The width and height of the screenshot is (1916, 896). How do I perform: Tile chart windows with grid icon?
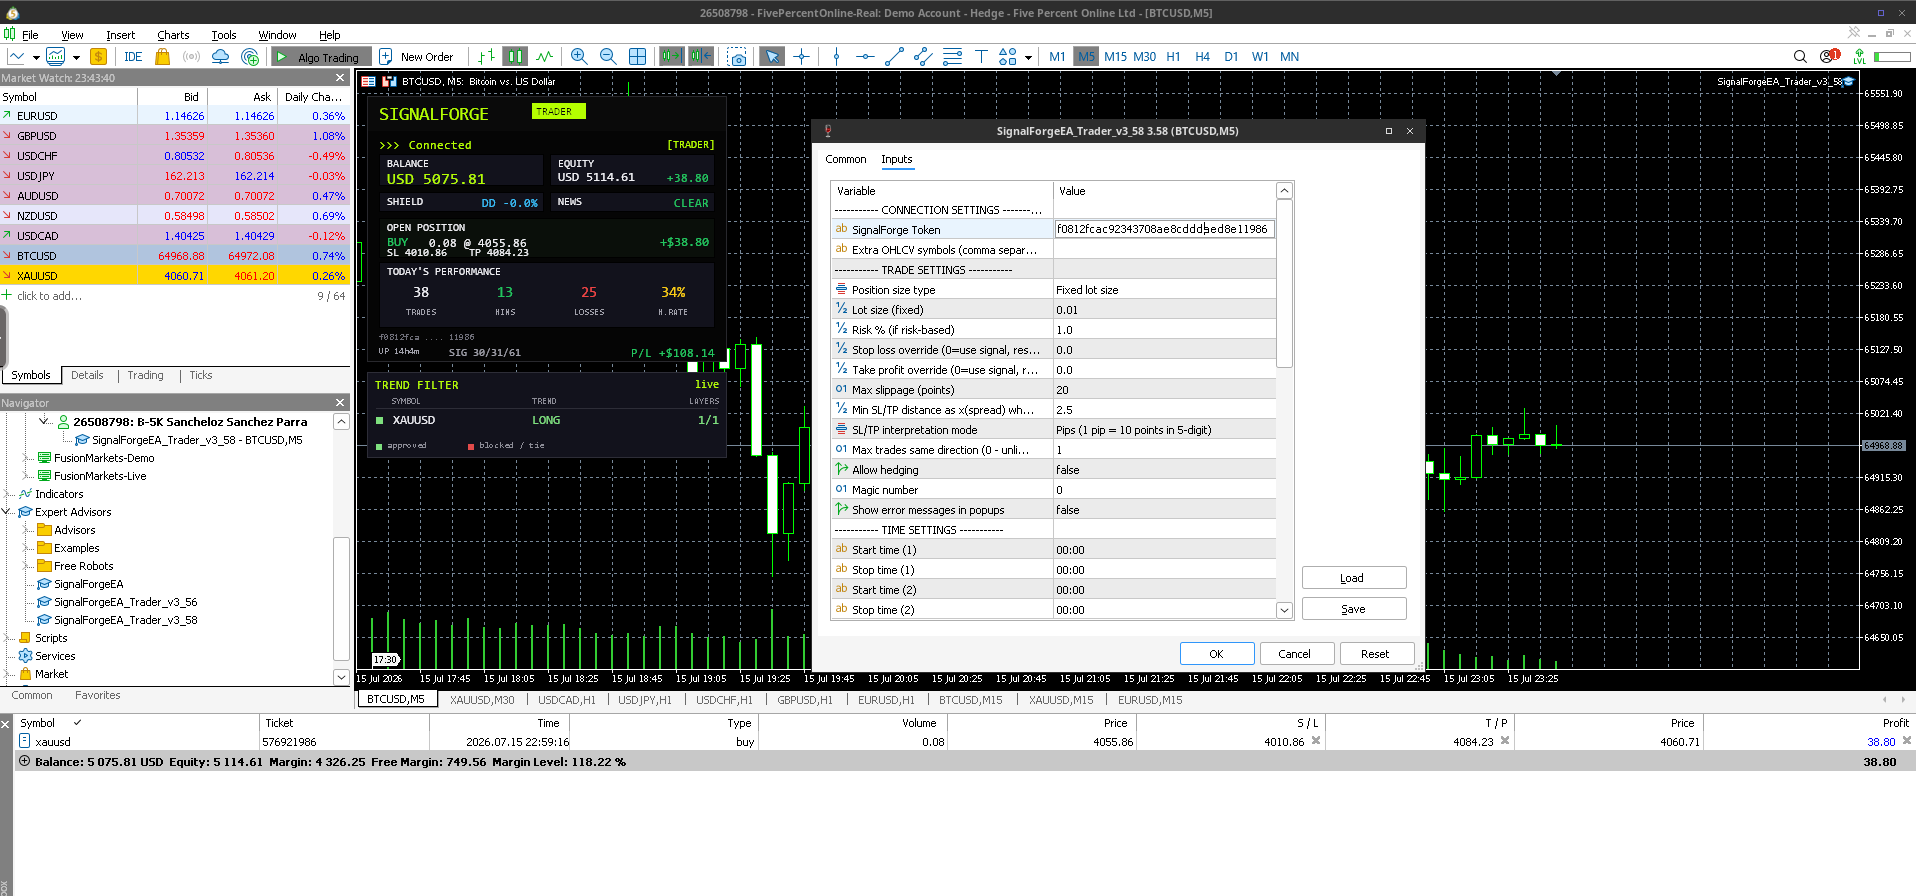pyautogui.click(x=637, y=57)
